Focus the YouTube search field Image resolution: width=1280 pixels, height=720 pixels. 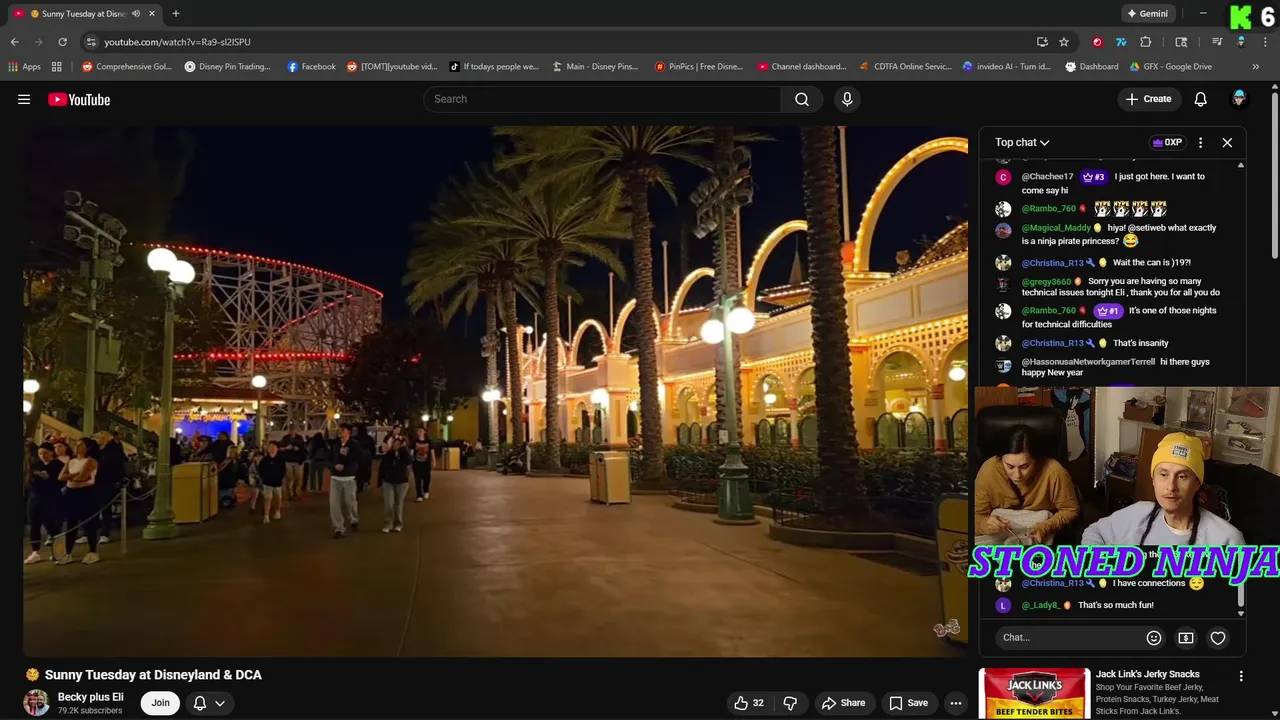(602, 99)
